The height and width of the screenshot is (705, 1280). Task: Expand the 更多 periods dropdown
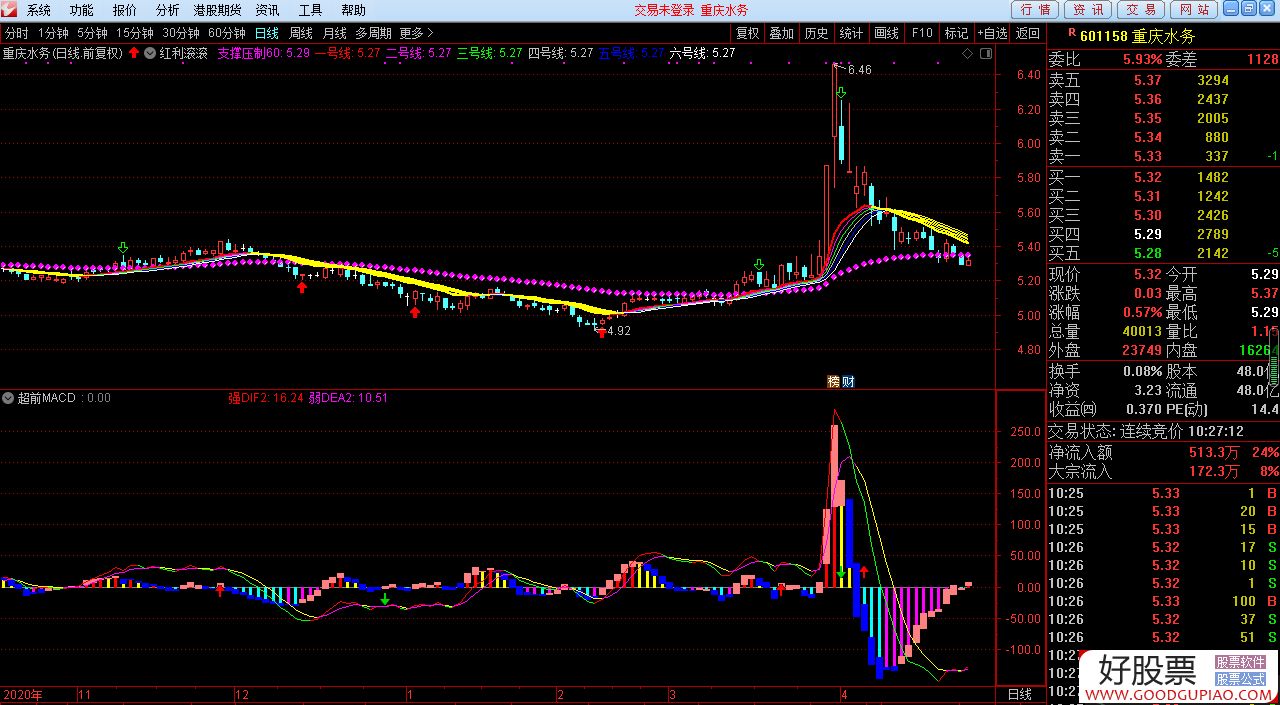point(415,33)
